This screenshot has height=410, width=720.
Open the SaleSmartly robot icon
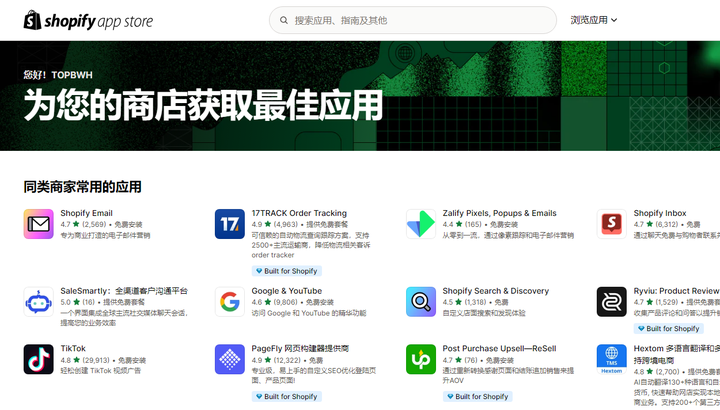(x=39, y=302)
